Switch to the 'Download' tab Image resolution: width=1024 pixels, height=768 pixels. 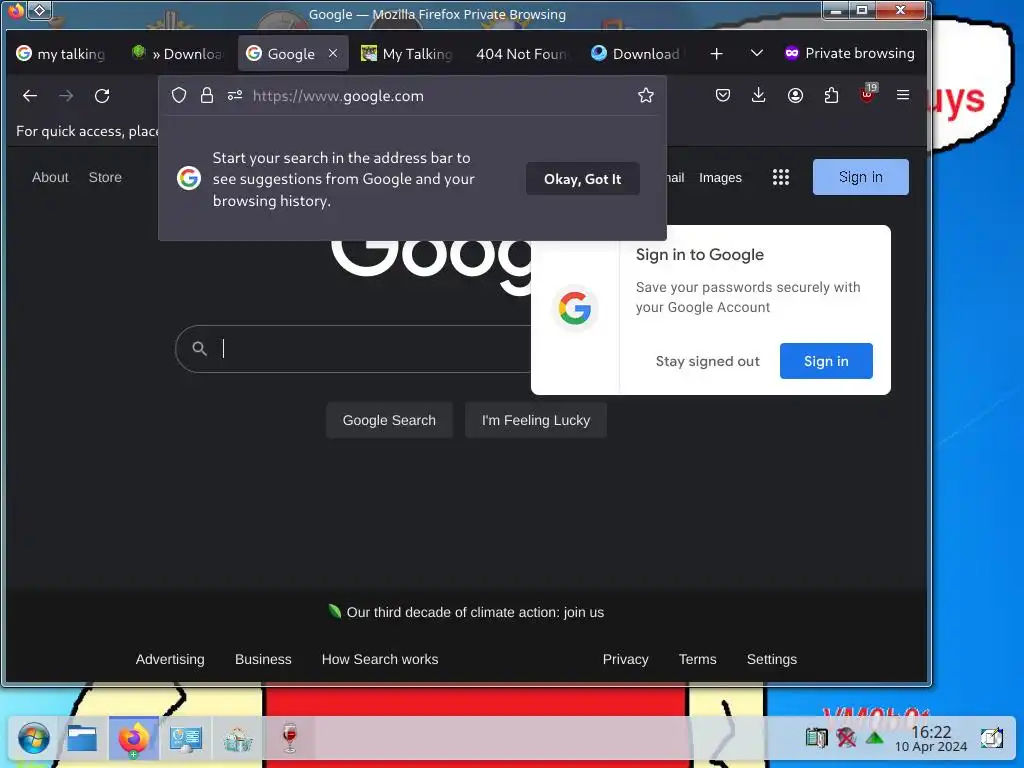tap(637, 54)
